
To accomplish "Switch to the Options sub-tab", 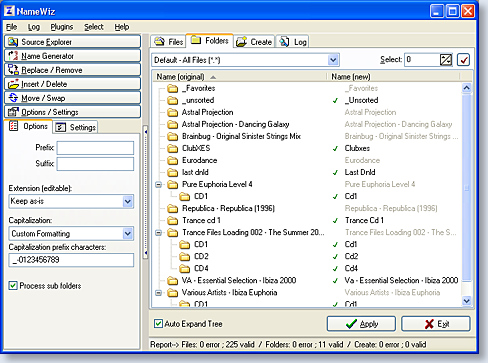I will (x=29, y=126).
